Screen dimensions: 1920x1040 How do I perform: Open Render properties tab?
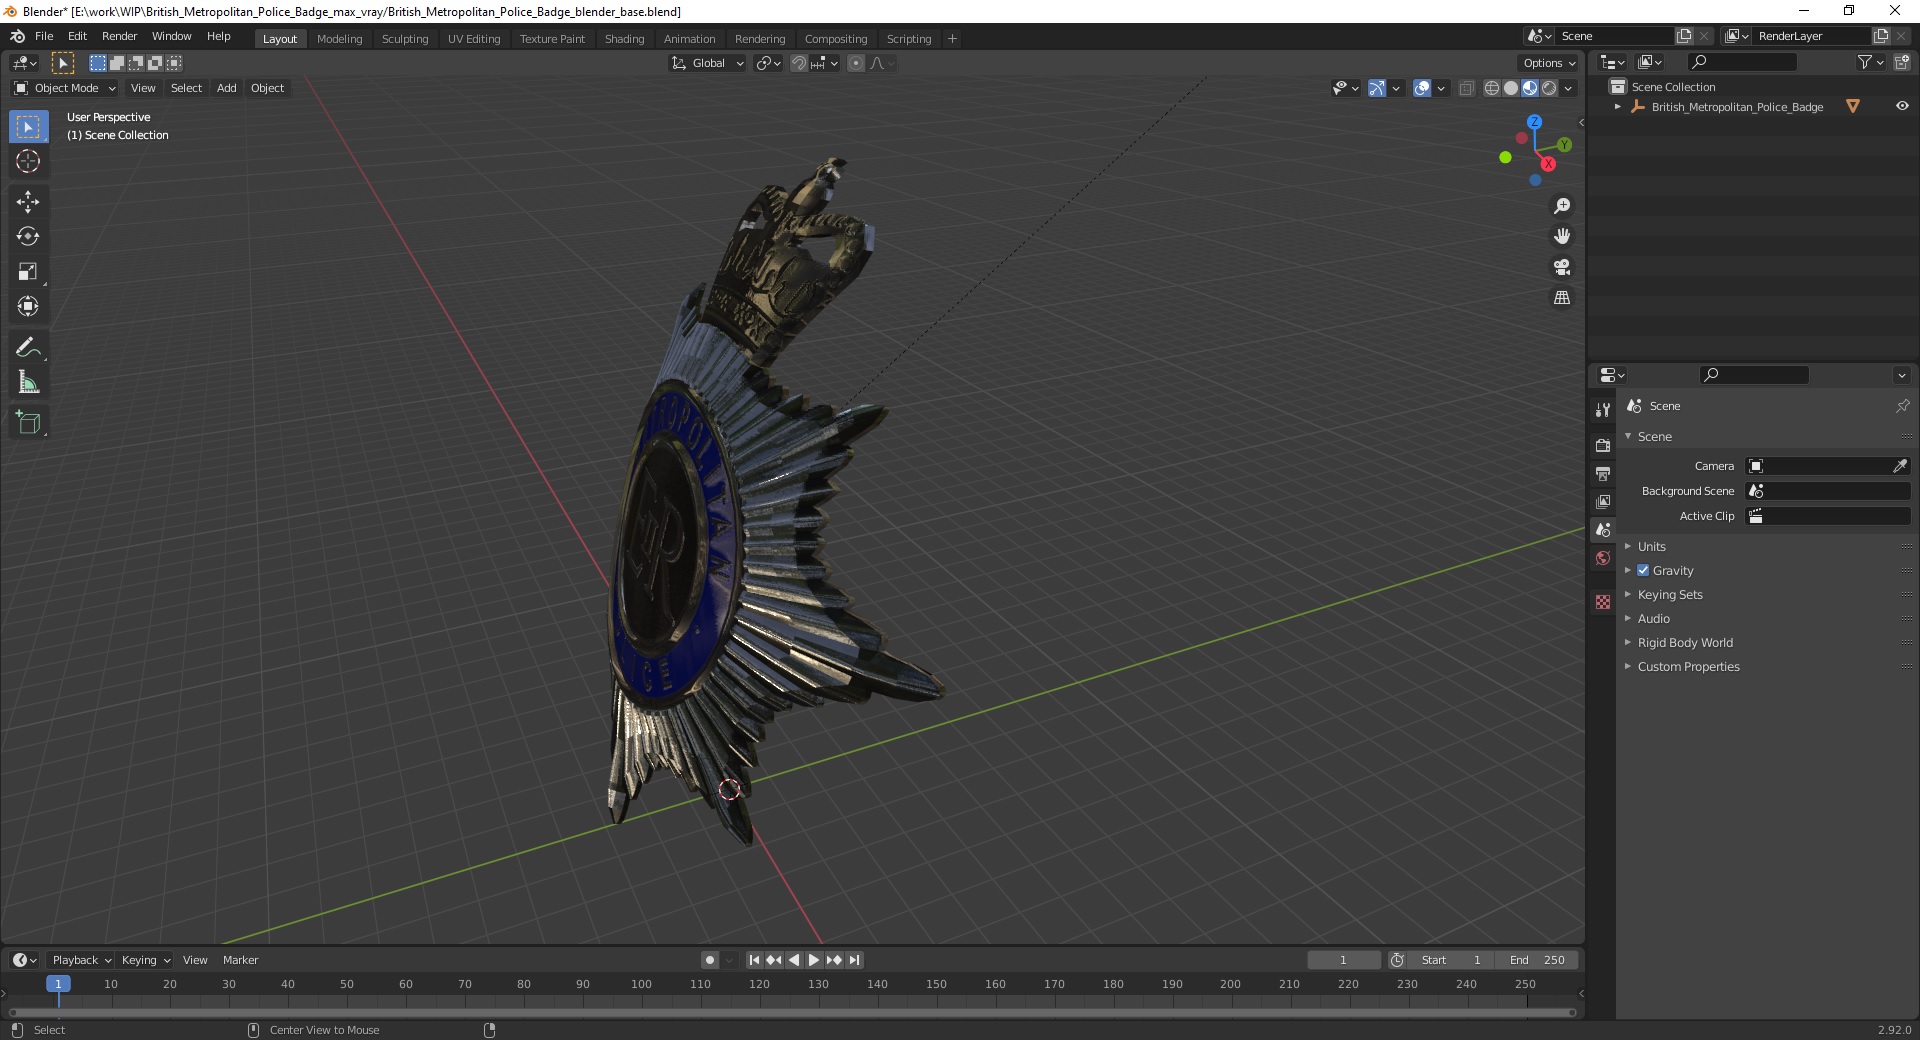point(1603,445)
